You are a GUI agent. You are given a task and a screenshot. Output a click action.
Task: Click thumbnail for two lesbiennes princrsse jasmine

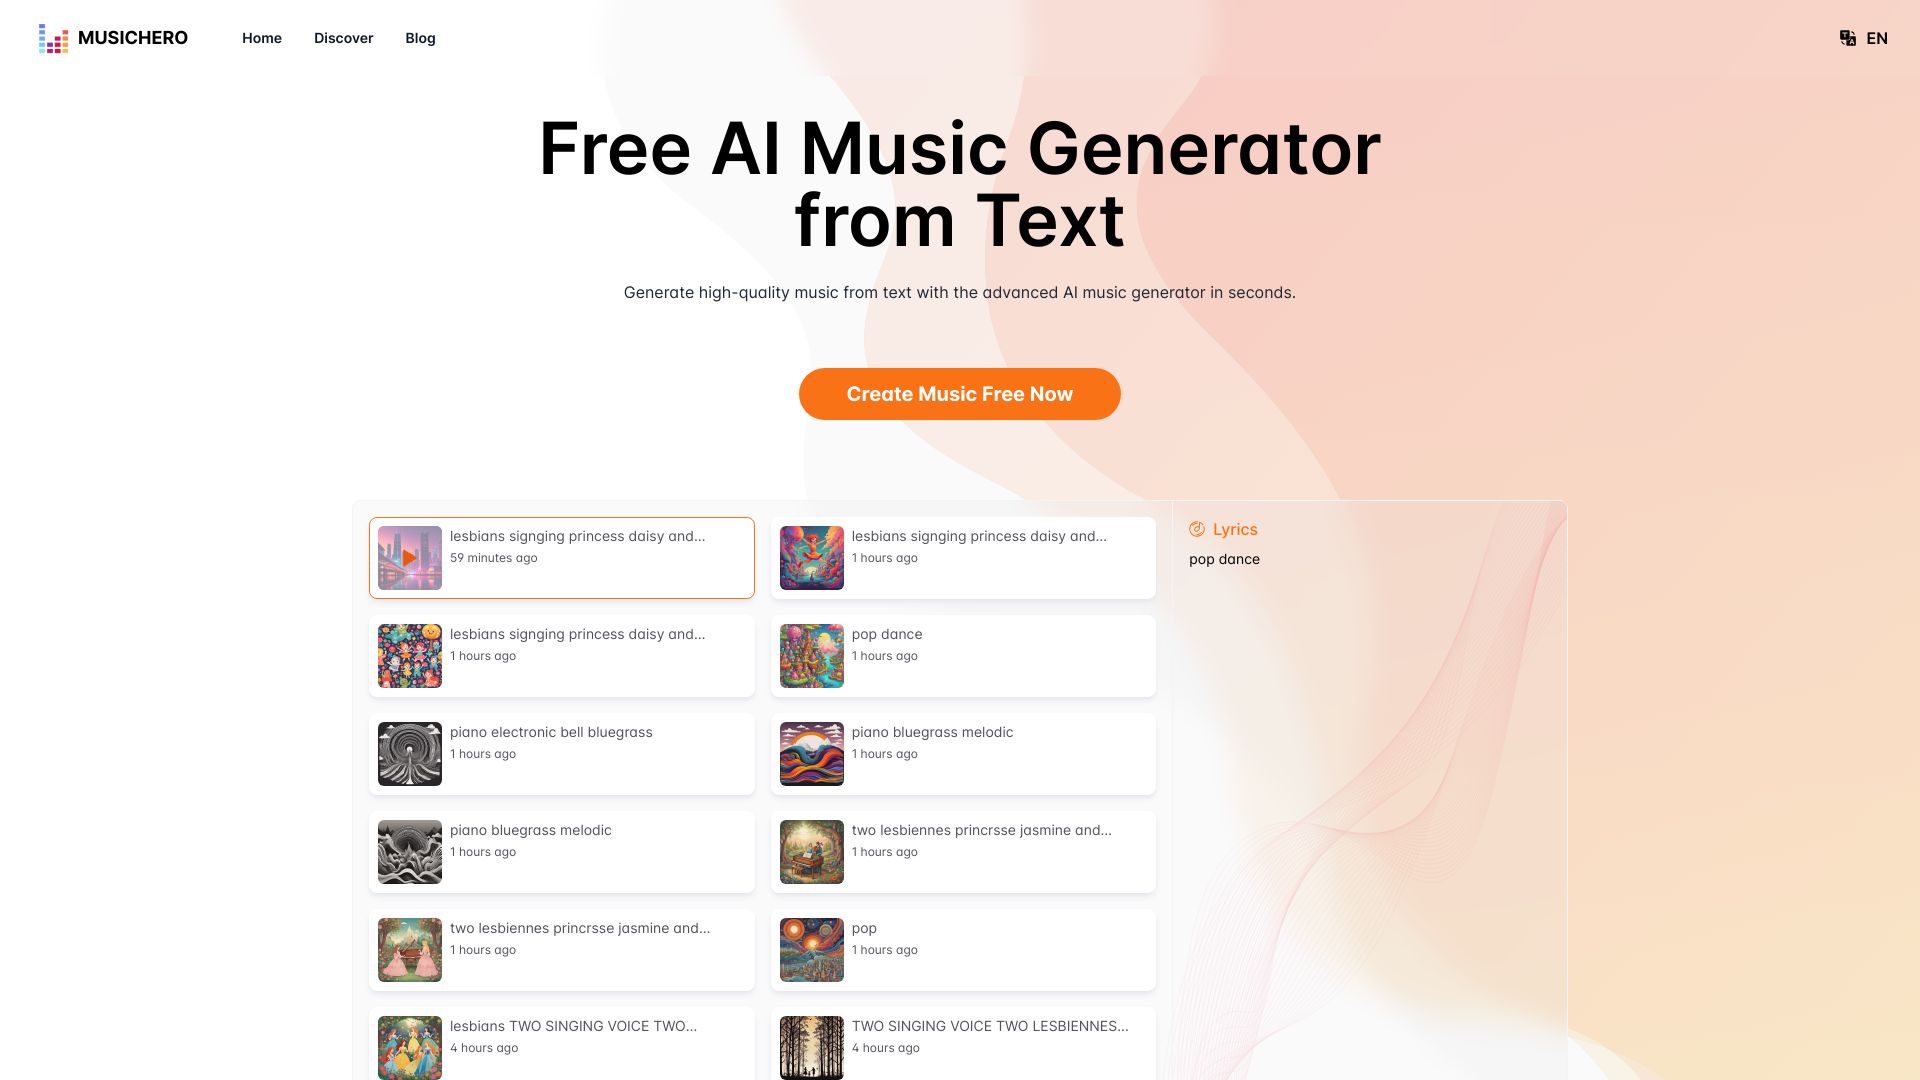[811, 852]
